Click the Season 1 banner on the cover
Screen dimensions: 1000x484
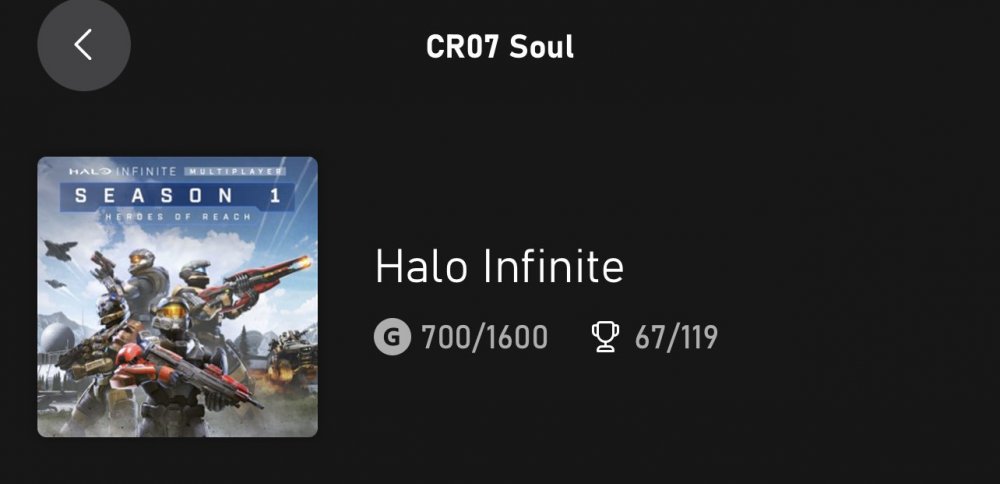click(x=168, y=194)
